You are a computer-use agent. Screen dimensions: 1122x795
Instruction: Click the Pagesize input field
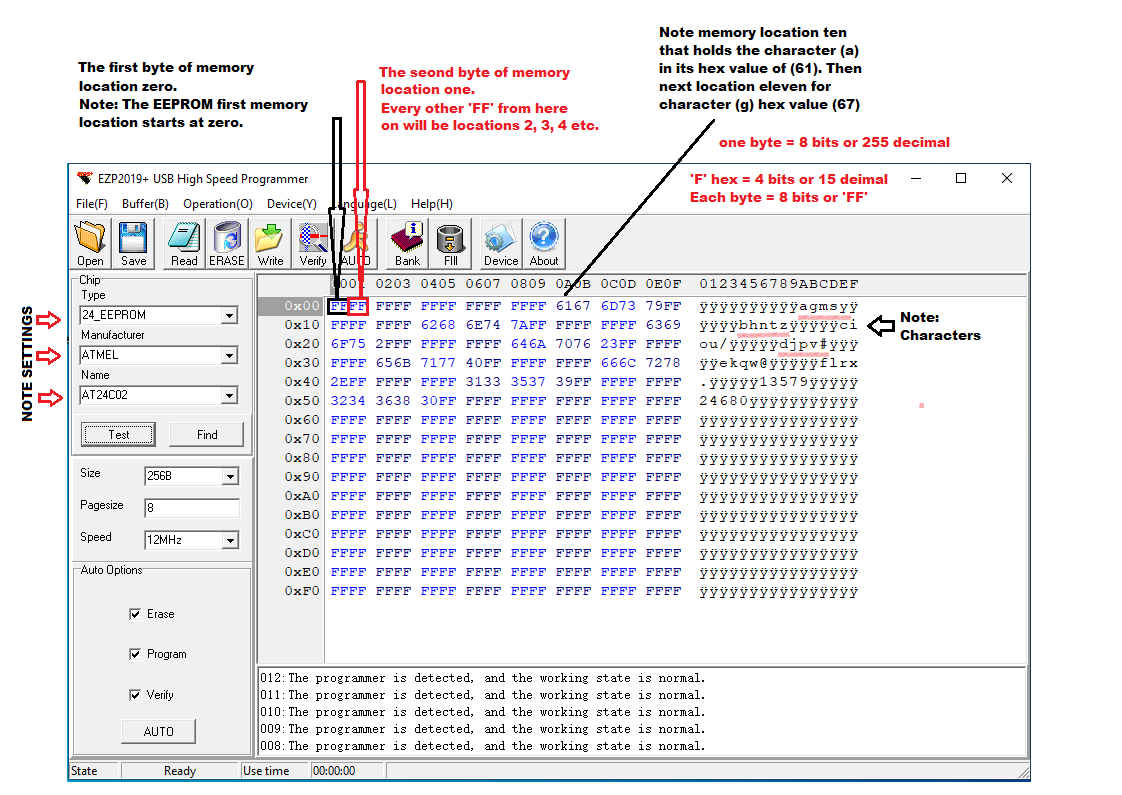pos(190,508)
